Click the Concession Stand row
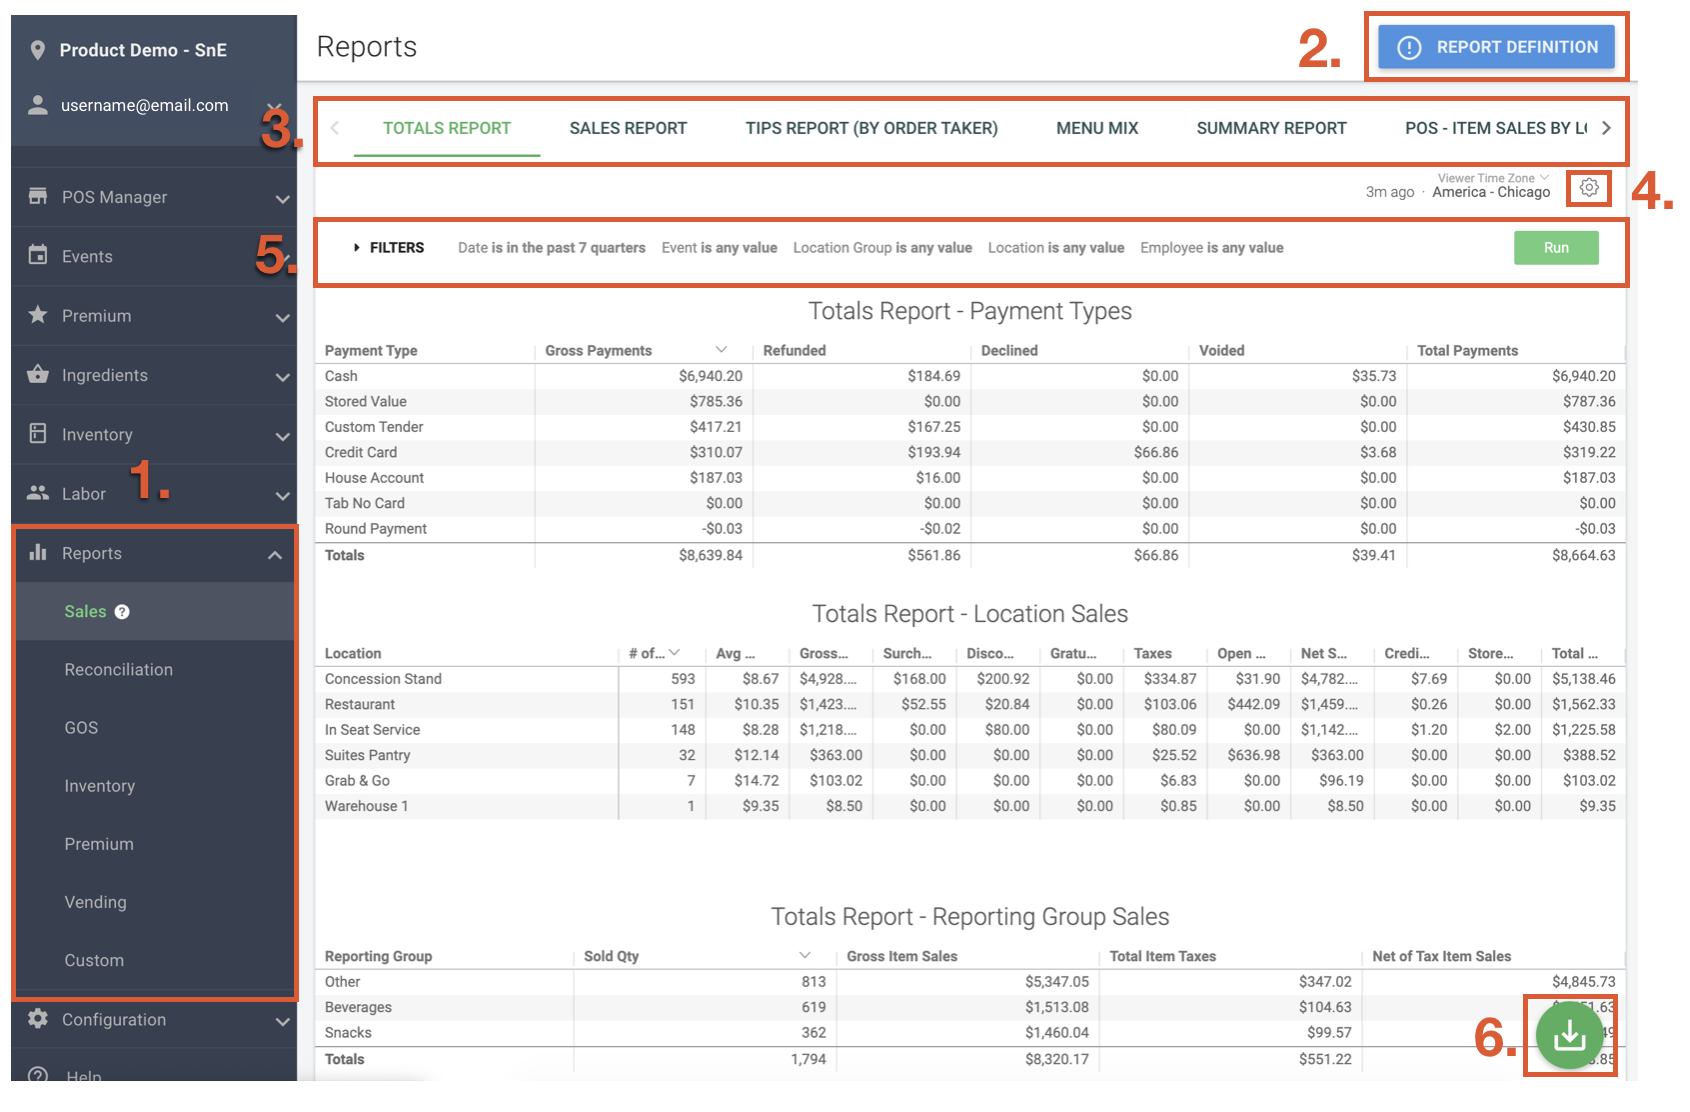Image resolution: width=1690 pixels, height=1112 pixels. (x=970, y=679)
